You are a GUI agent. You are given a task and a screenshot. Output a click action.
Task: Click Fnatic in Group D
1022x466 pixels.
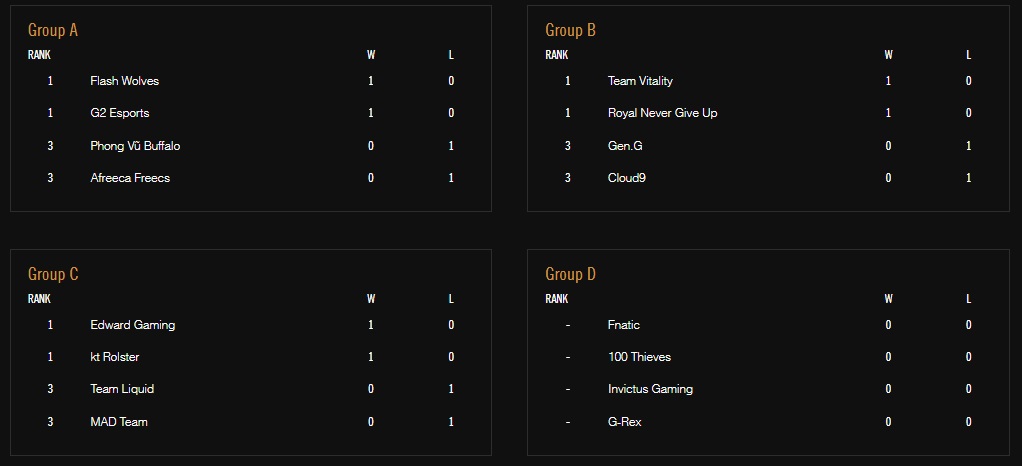pos(624,325)
